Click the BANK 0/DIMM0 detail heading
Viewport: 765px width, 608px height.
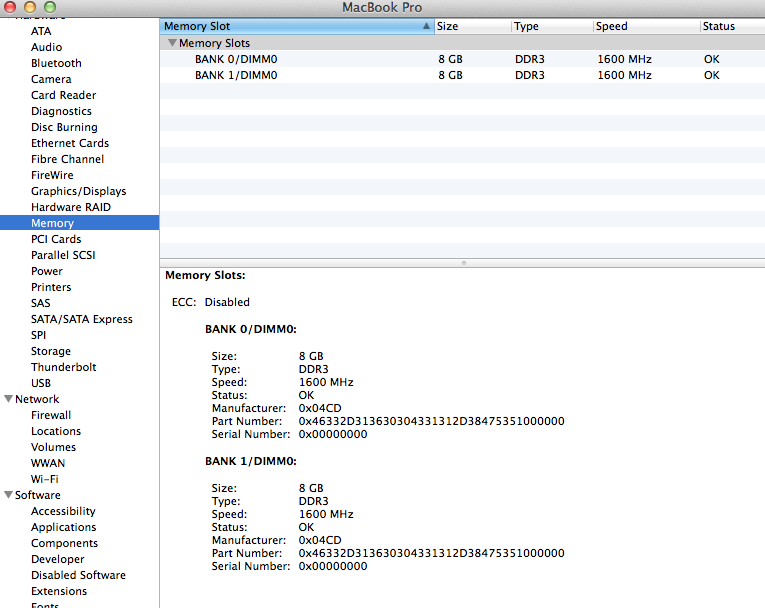251,329
